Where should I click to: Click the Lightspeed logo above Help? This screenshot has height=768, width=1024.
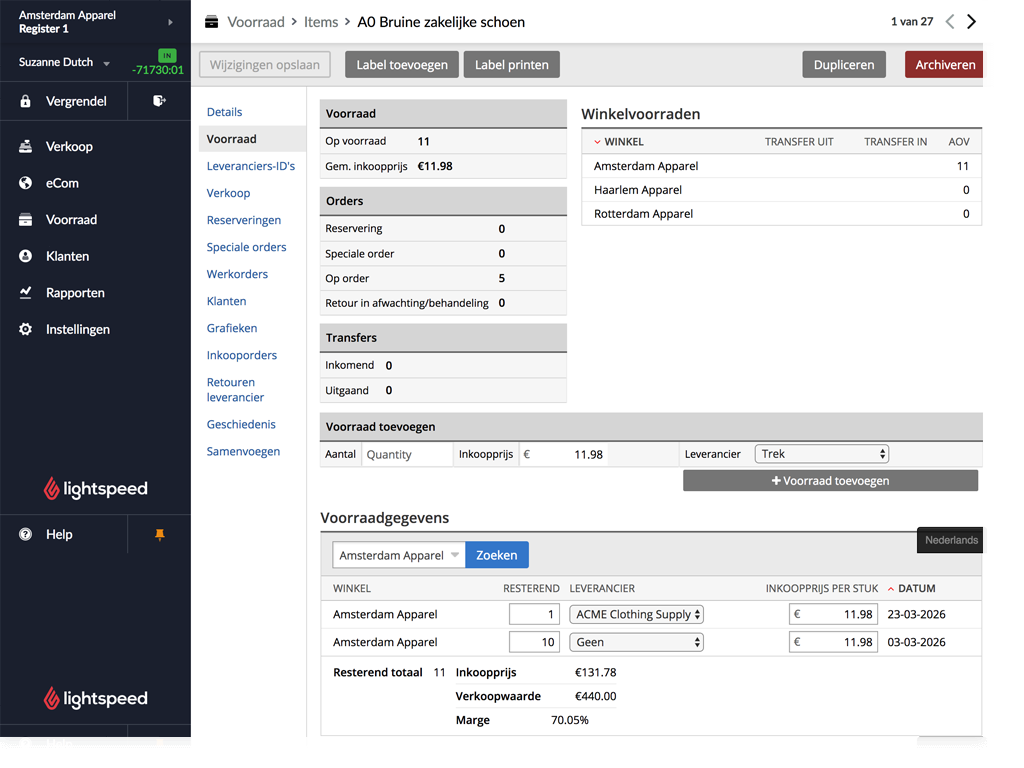95,488
